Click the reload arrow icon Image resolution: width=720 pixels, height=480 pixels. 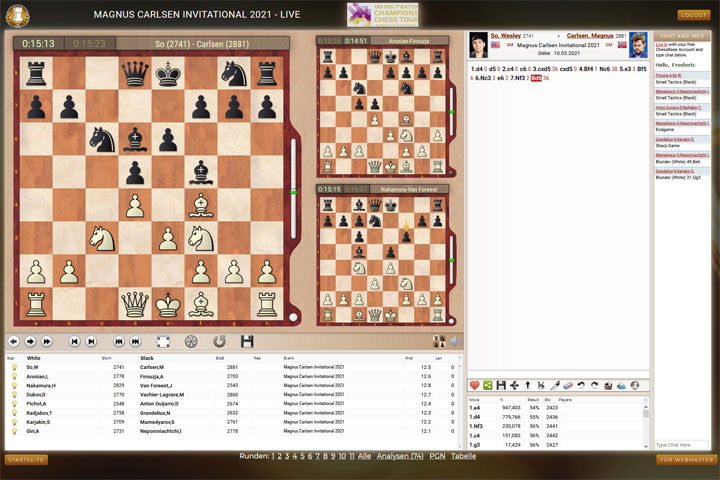(x=219, y=341)
